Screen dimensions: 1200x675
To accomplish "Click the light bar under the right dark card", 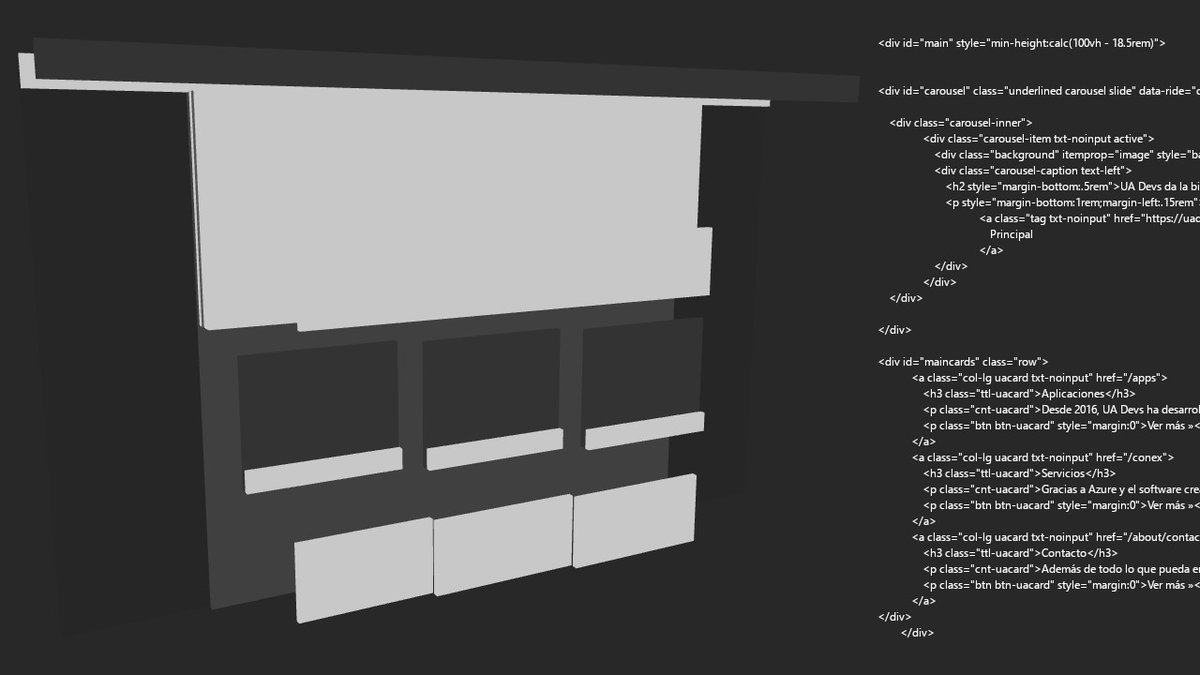I will [x=644, y=430].
